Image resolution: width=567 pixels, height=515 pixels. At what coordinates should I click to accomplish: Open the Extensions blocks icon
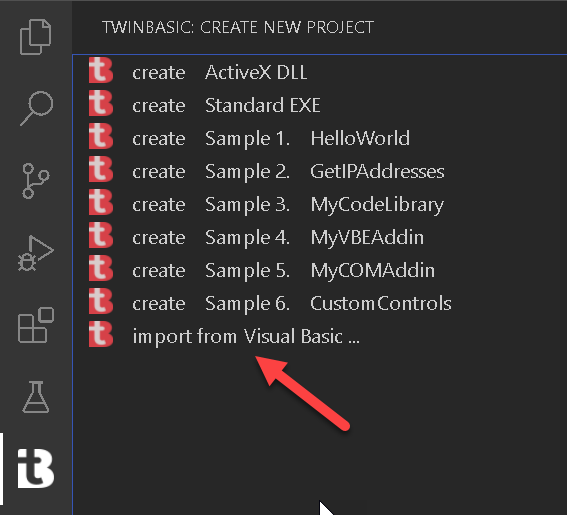36,325
